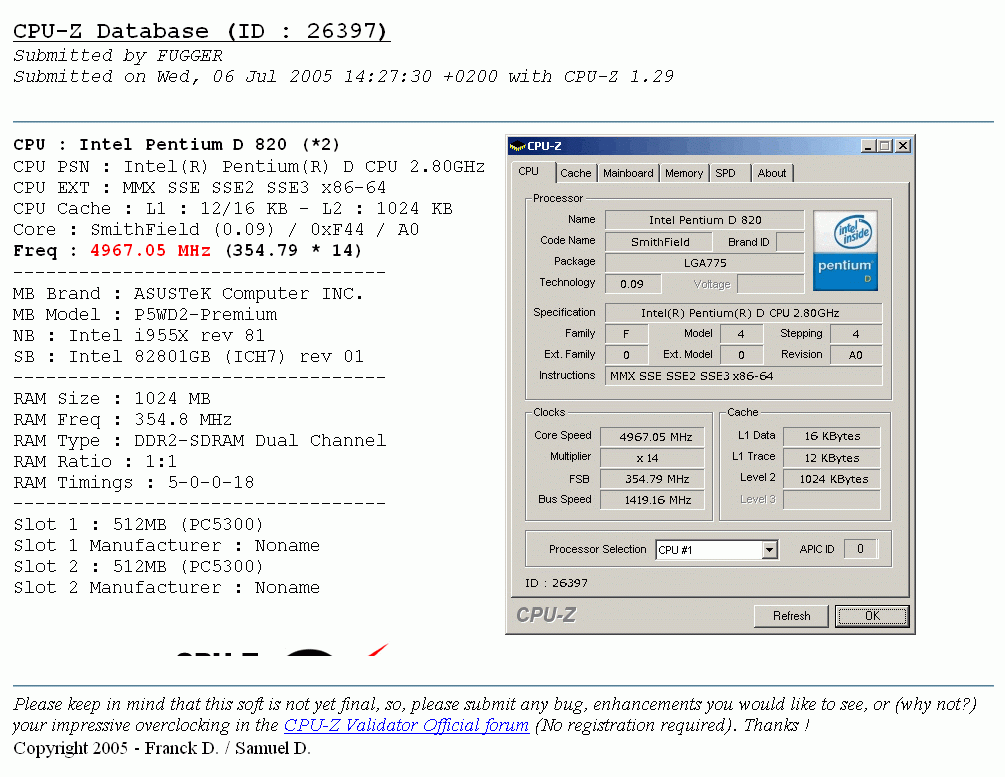Click the Level 2 value 1024 KBytes

(832, 479)
